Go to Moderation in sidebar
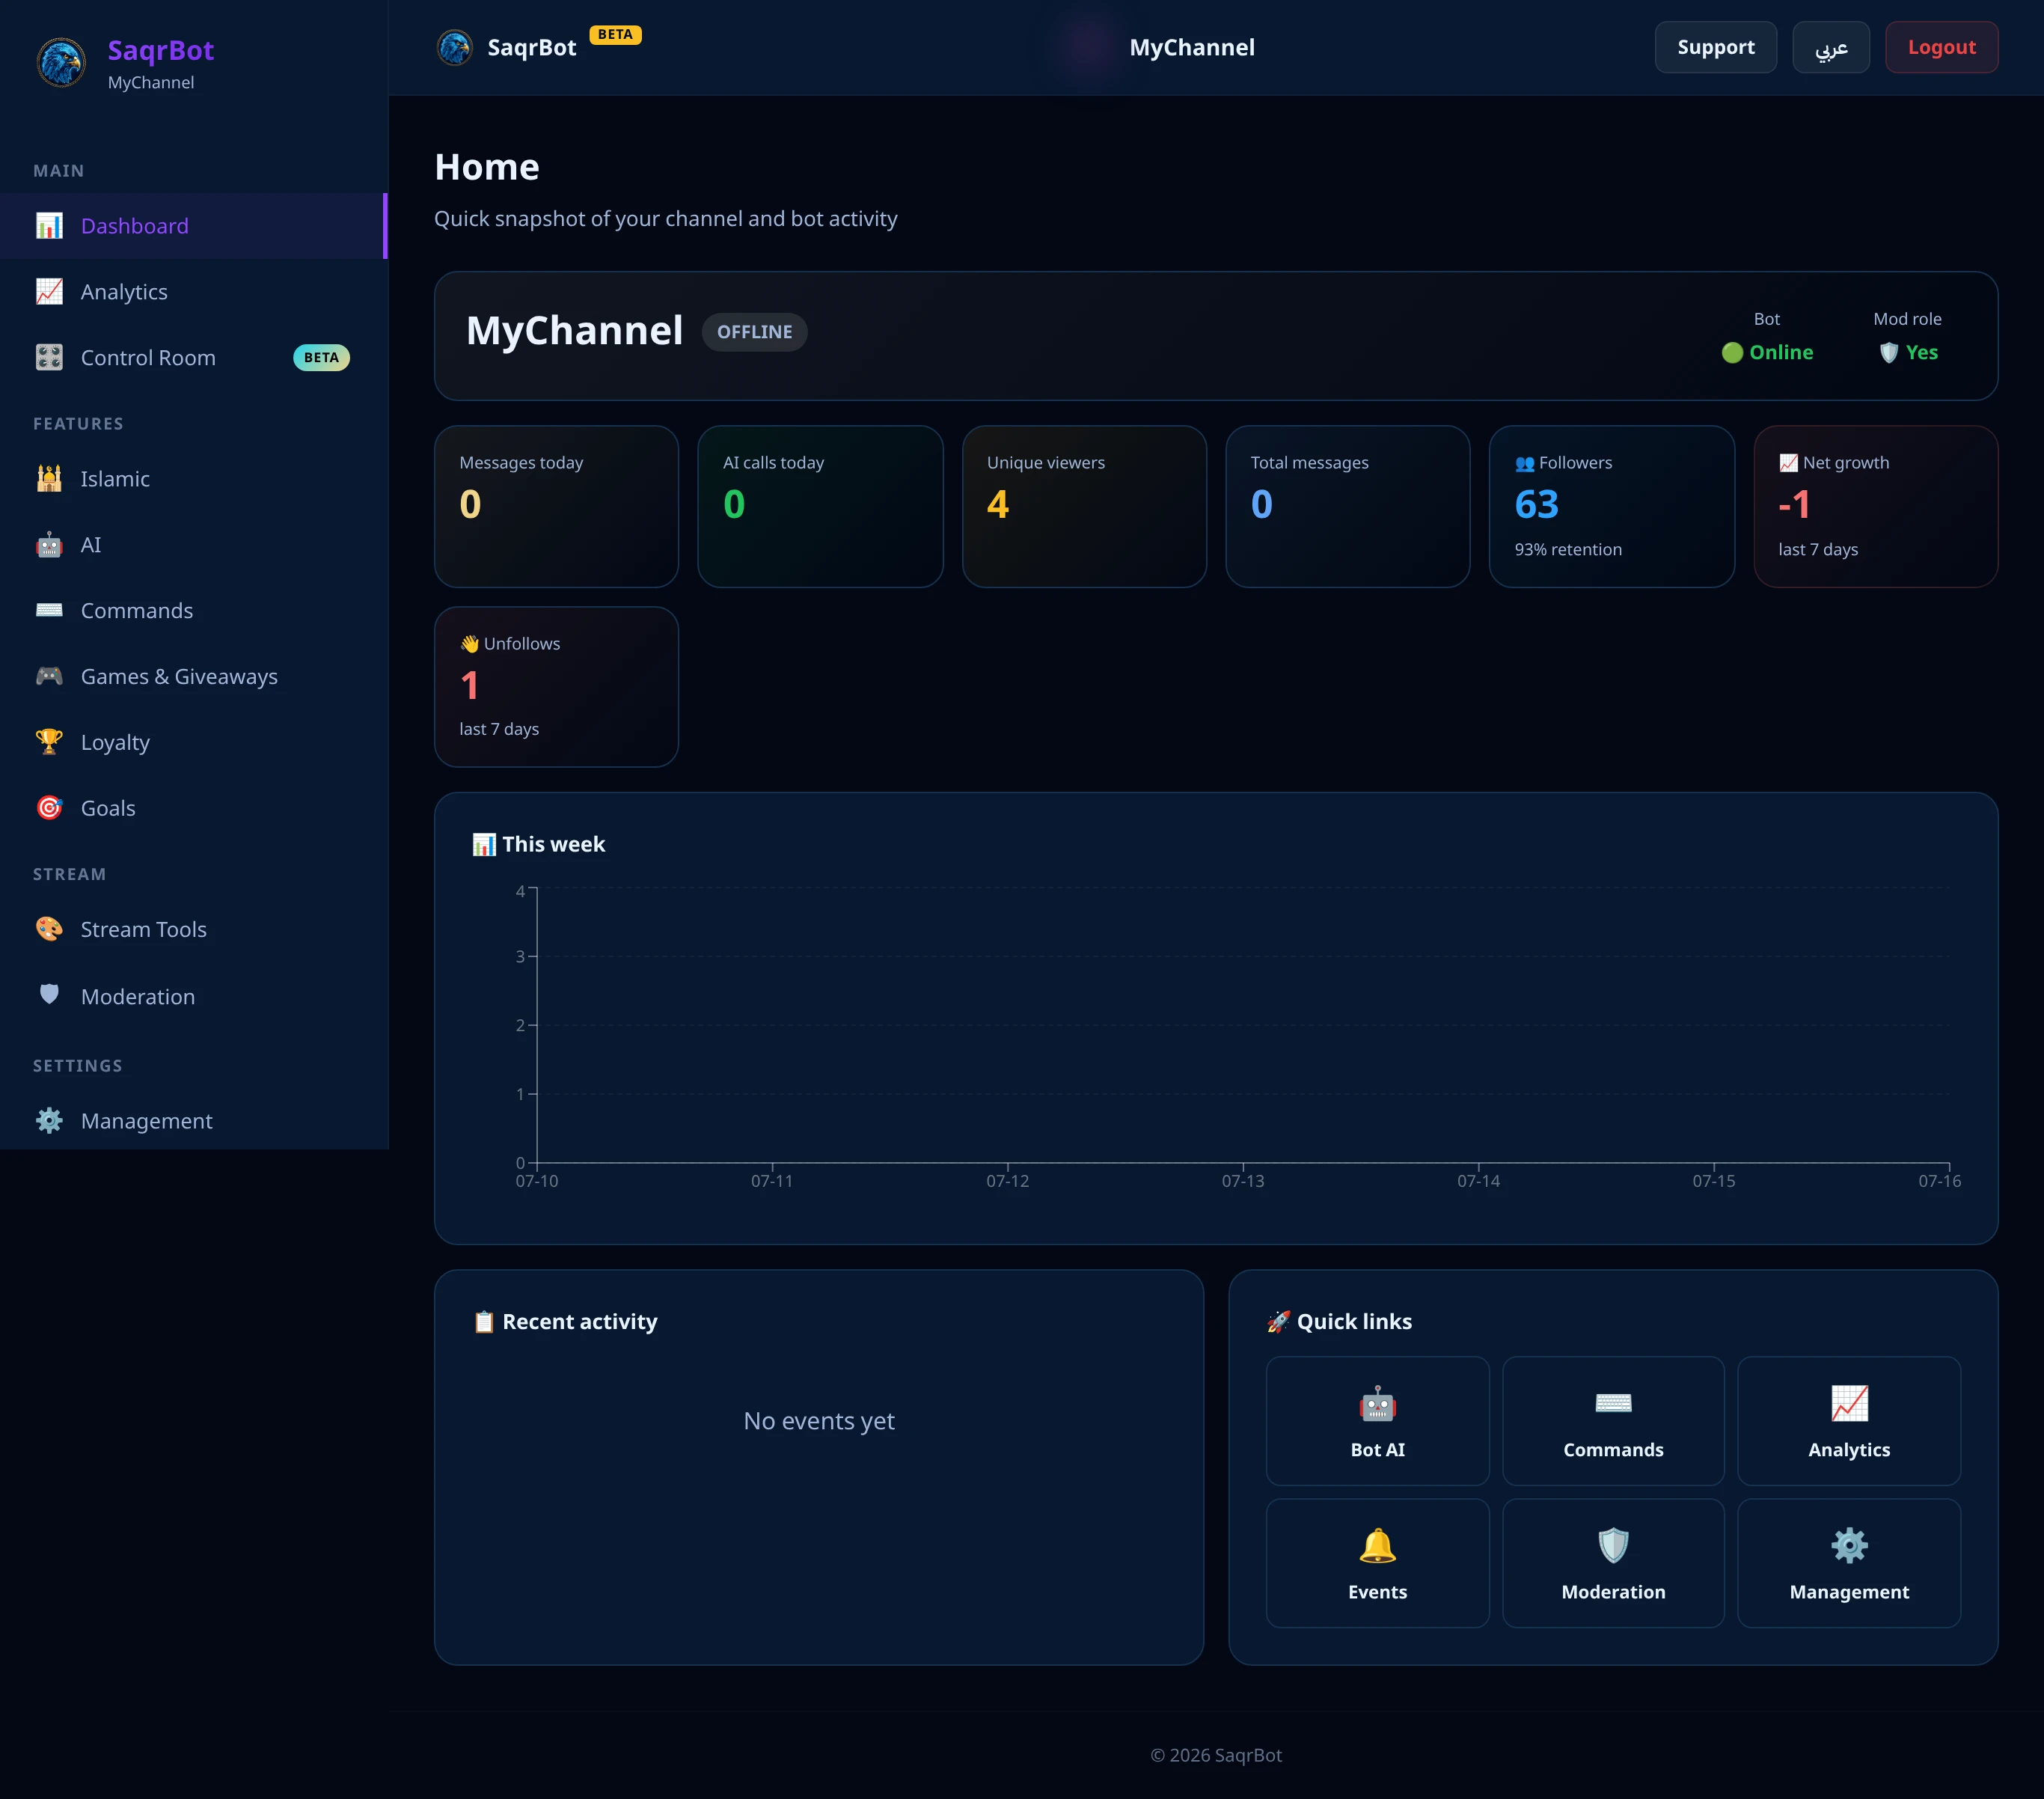Viewport: 2044px width, 1799px height. pyautogui.click(x=194, y=996)
